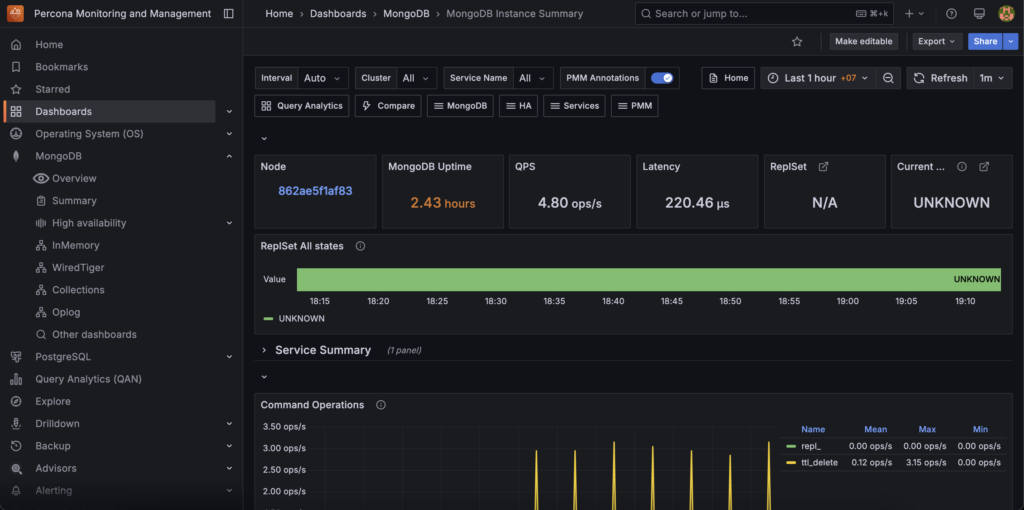Sort legend table by Max column

927,430
